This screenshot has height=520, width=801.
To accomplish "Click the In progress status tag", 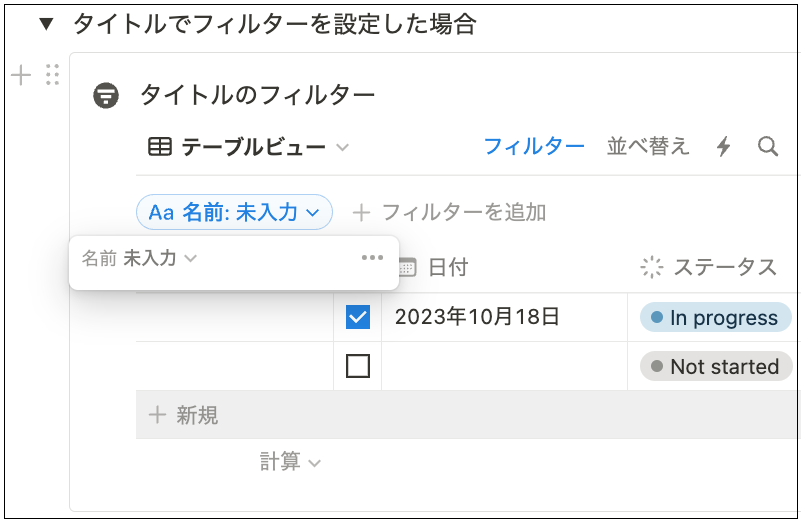I will pos(714,318).
